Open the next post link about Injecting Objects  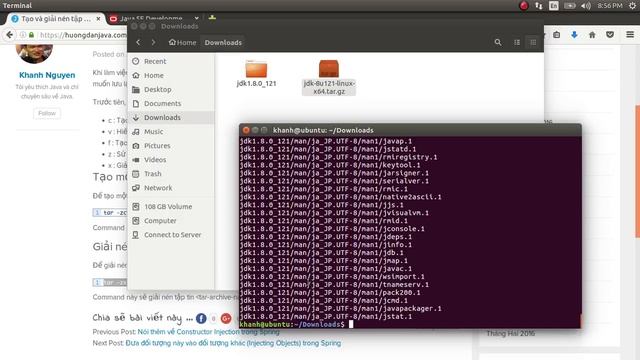click(x=233, y=343)
